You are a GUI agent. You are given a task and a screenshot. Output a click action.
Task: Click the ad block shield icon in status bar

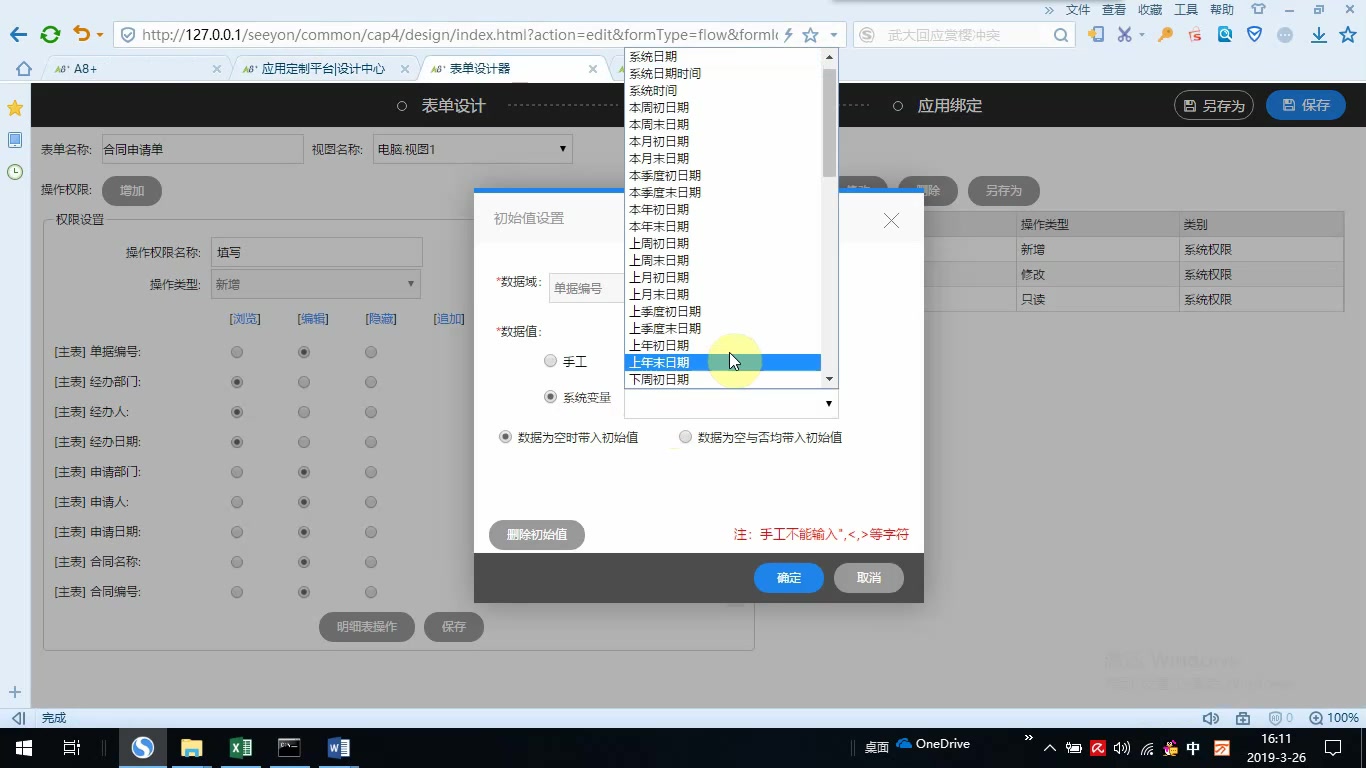[x=1276, y=718]
